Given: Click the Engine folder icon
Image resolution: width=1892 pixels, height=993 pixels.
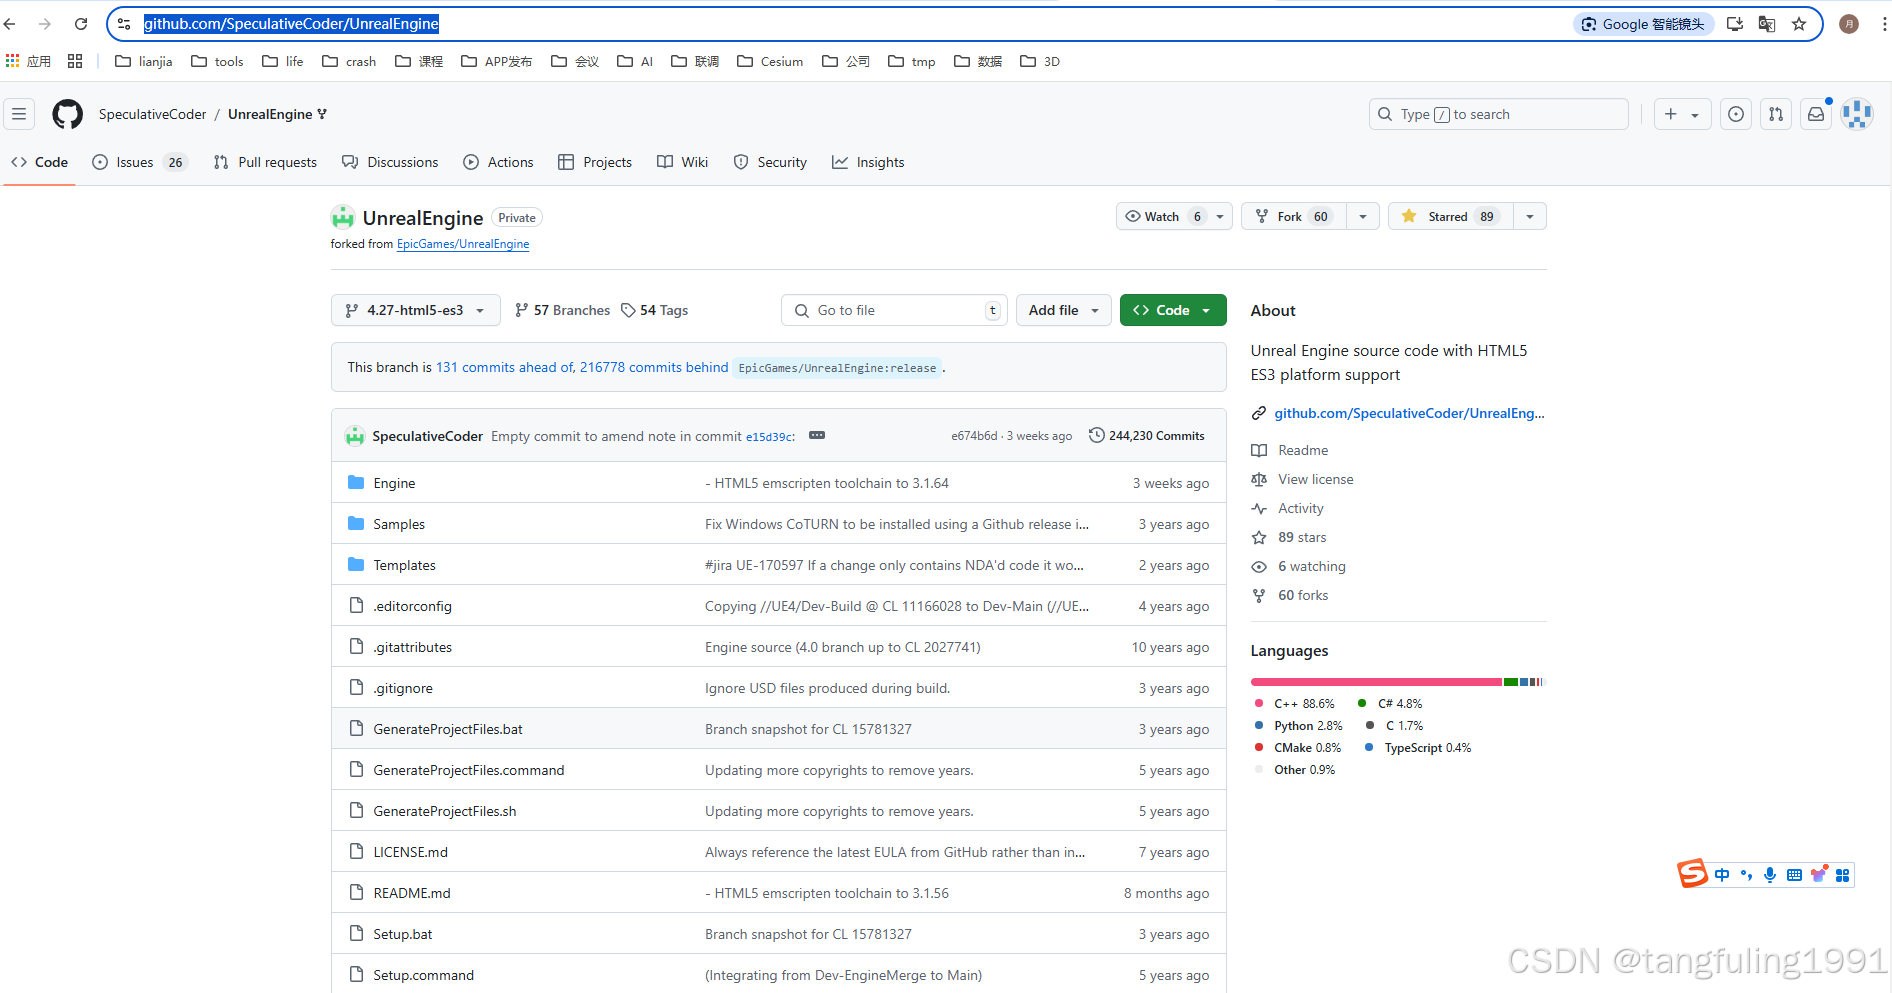Looking at the screenshot, I should click(x=356, y=482).
